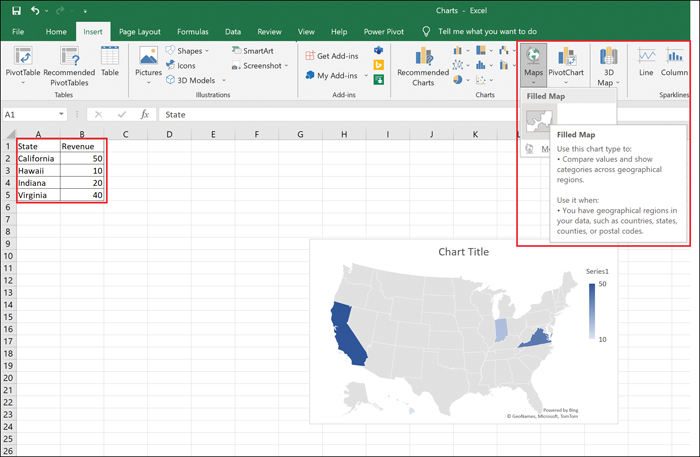This screenshot has height=457, width=700.
Task: Open the Formulas tab
Action: pos(193,32)
